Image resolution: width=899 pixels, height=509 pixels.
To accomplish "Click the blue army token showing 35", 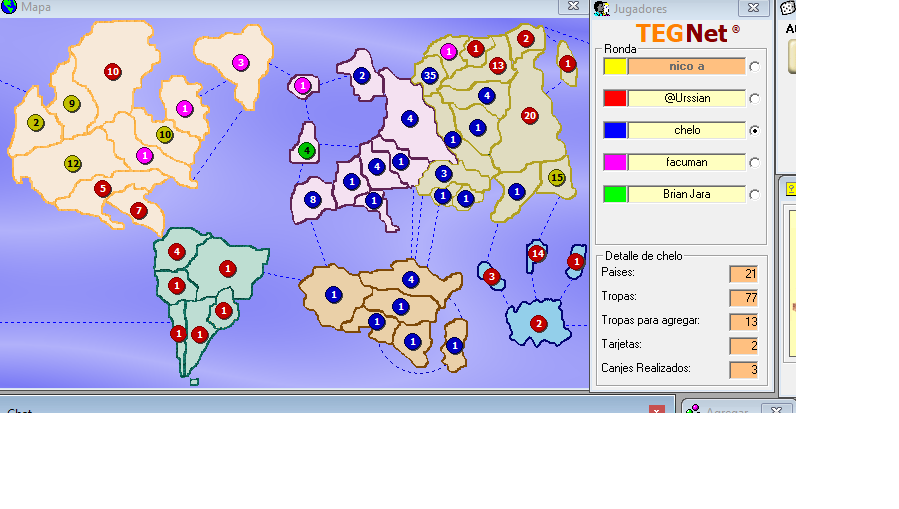I will click(x=430, y=76).
